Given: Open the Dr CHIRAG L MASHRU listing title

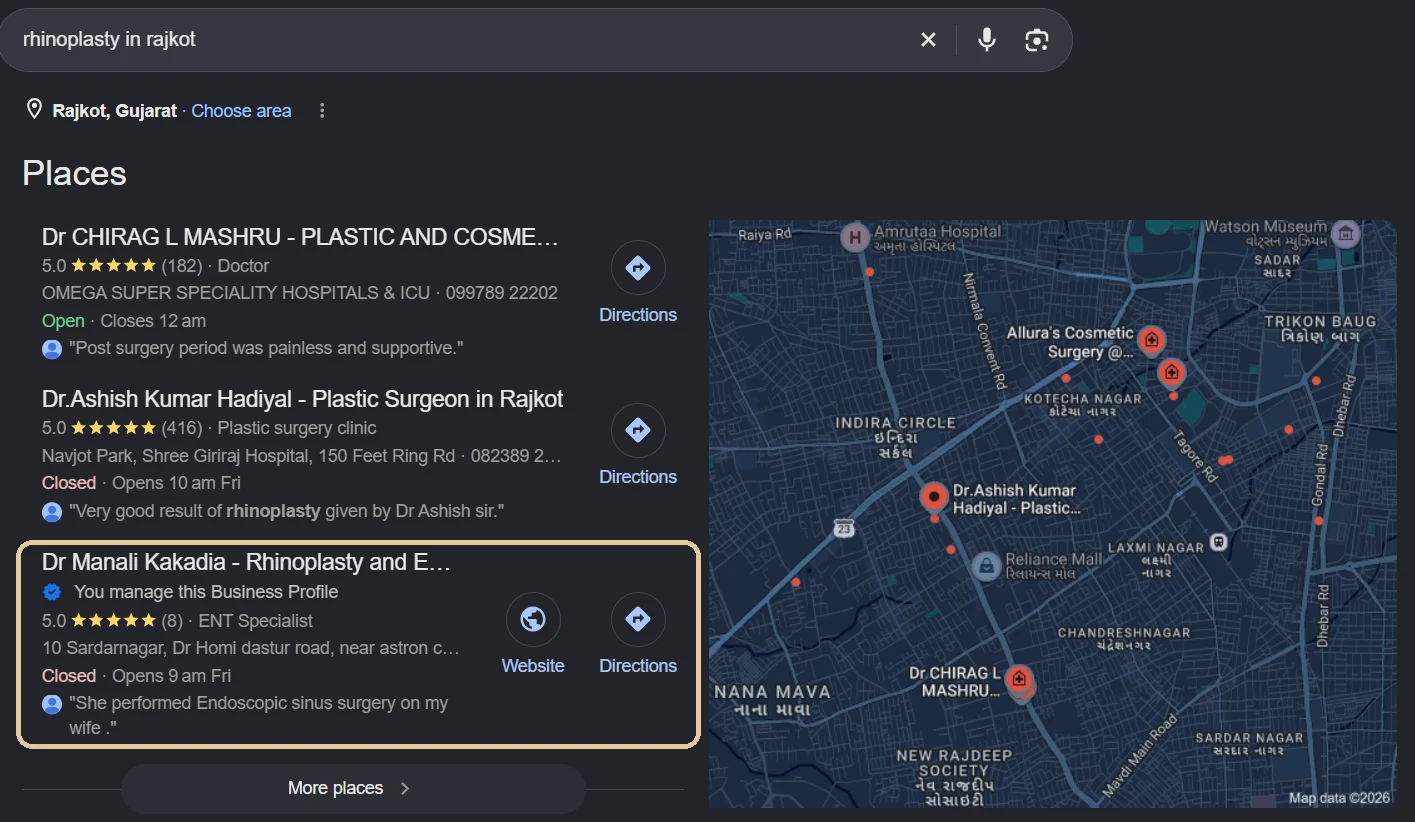Looking at the screenshot, I should pos(300,237).
